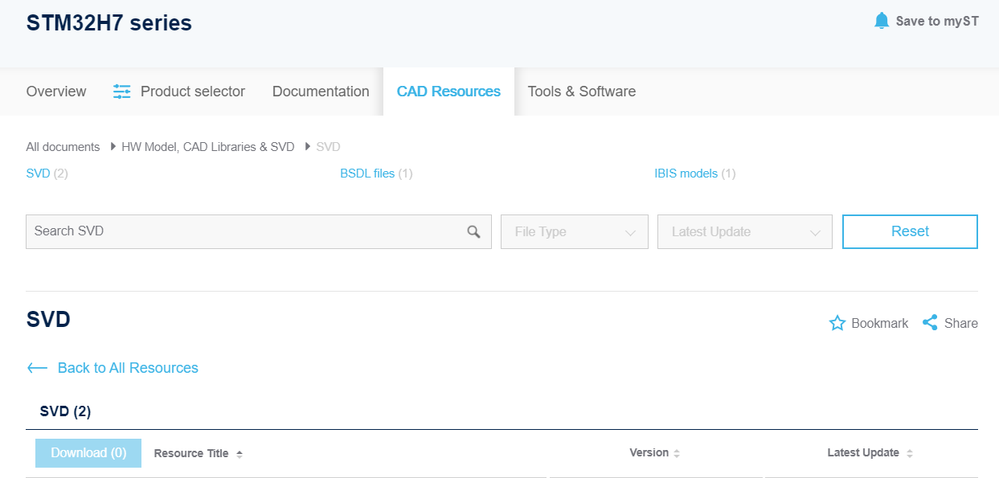The height and width of the screenshot is (478, 999).
Task: Click the bell icon next to Save to myST
Action: pyautogui.click(x=881, y=21)
